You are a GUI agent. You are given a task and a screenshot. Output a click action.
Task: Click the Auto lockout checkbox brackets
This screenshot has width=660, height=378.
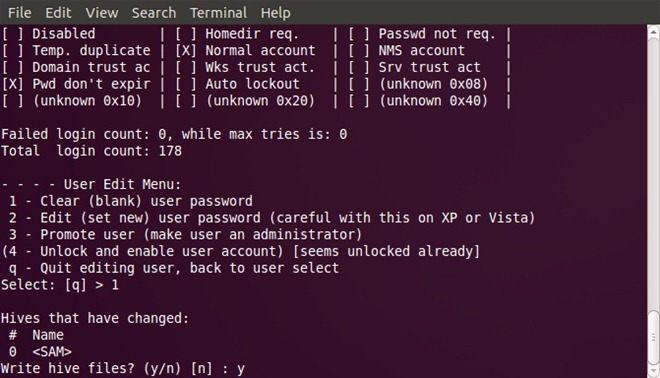point(186,84)
